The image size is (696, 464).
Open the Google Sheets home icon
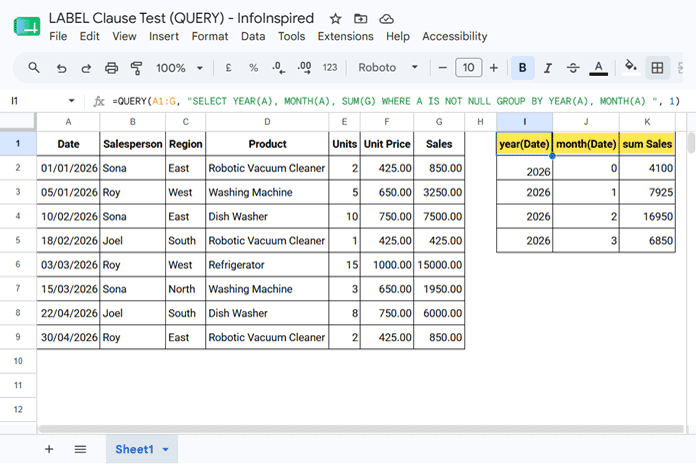click(27, 27)
